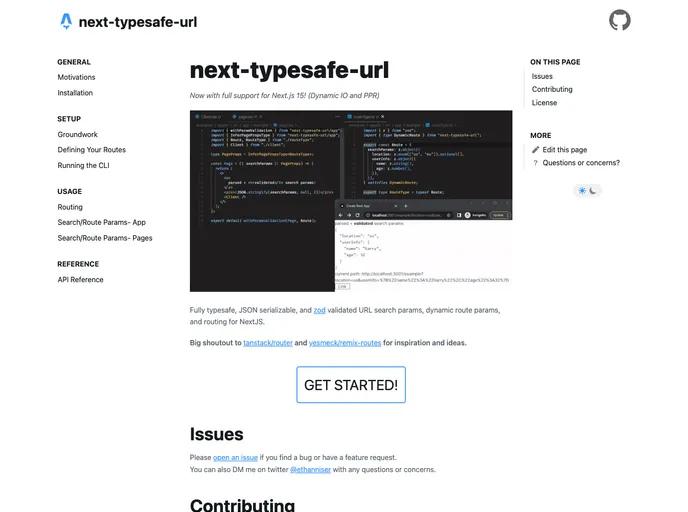Click the pencil icon beside Edit this page

click(x=535, y=150)
